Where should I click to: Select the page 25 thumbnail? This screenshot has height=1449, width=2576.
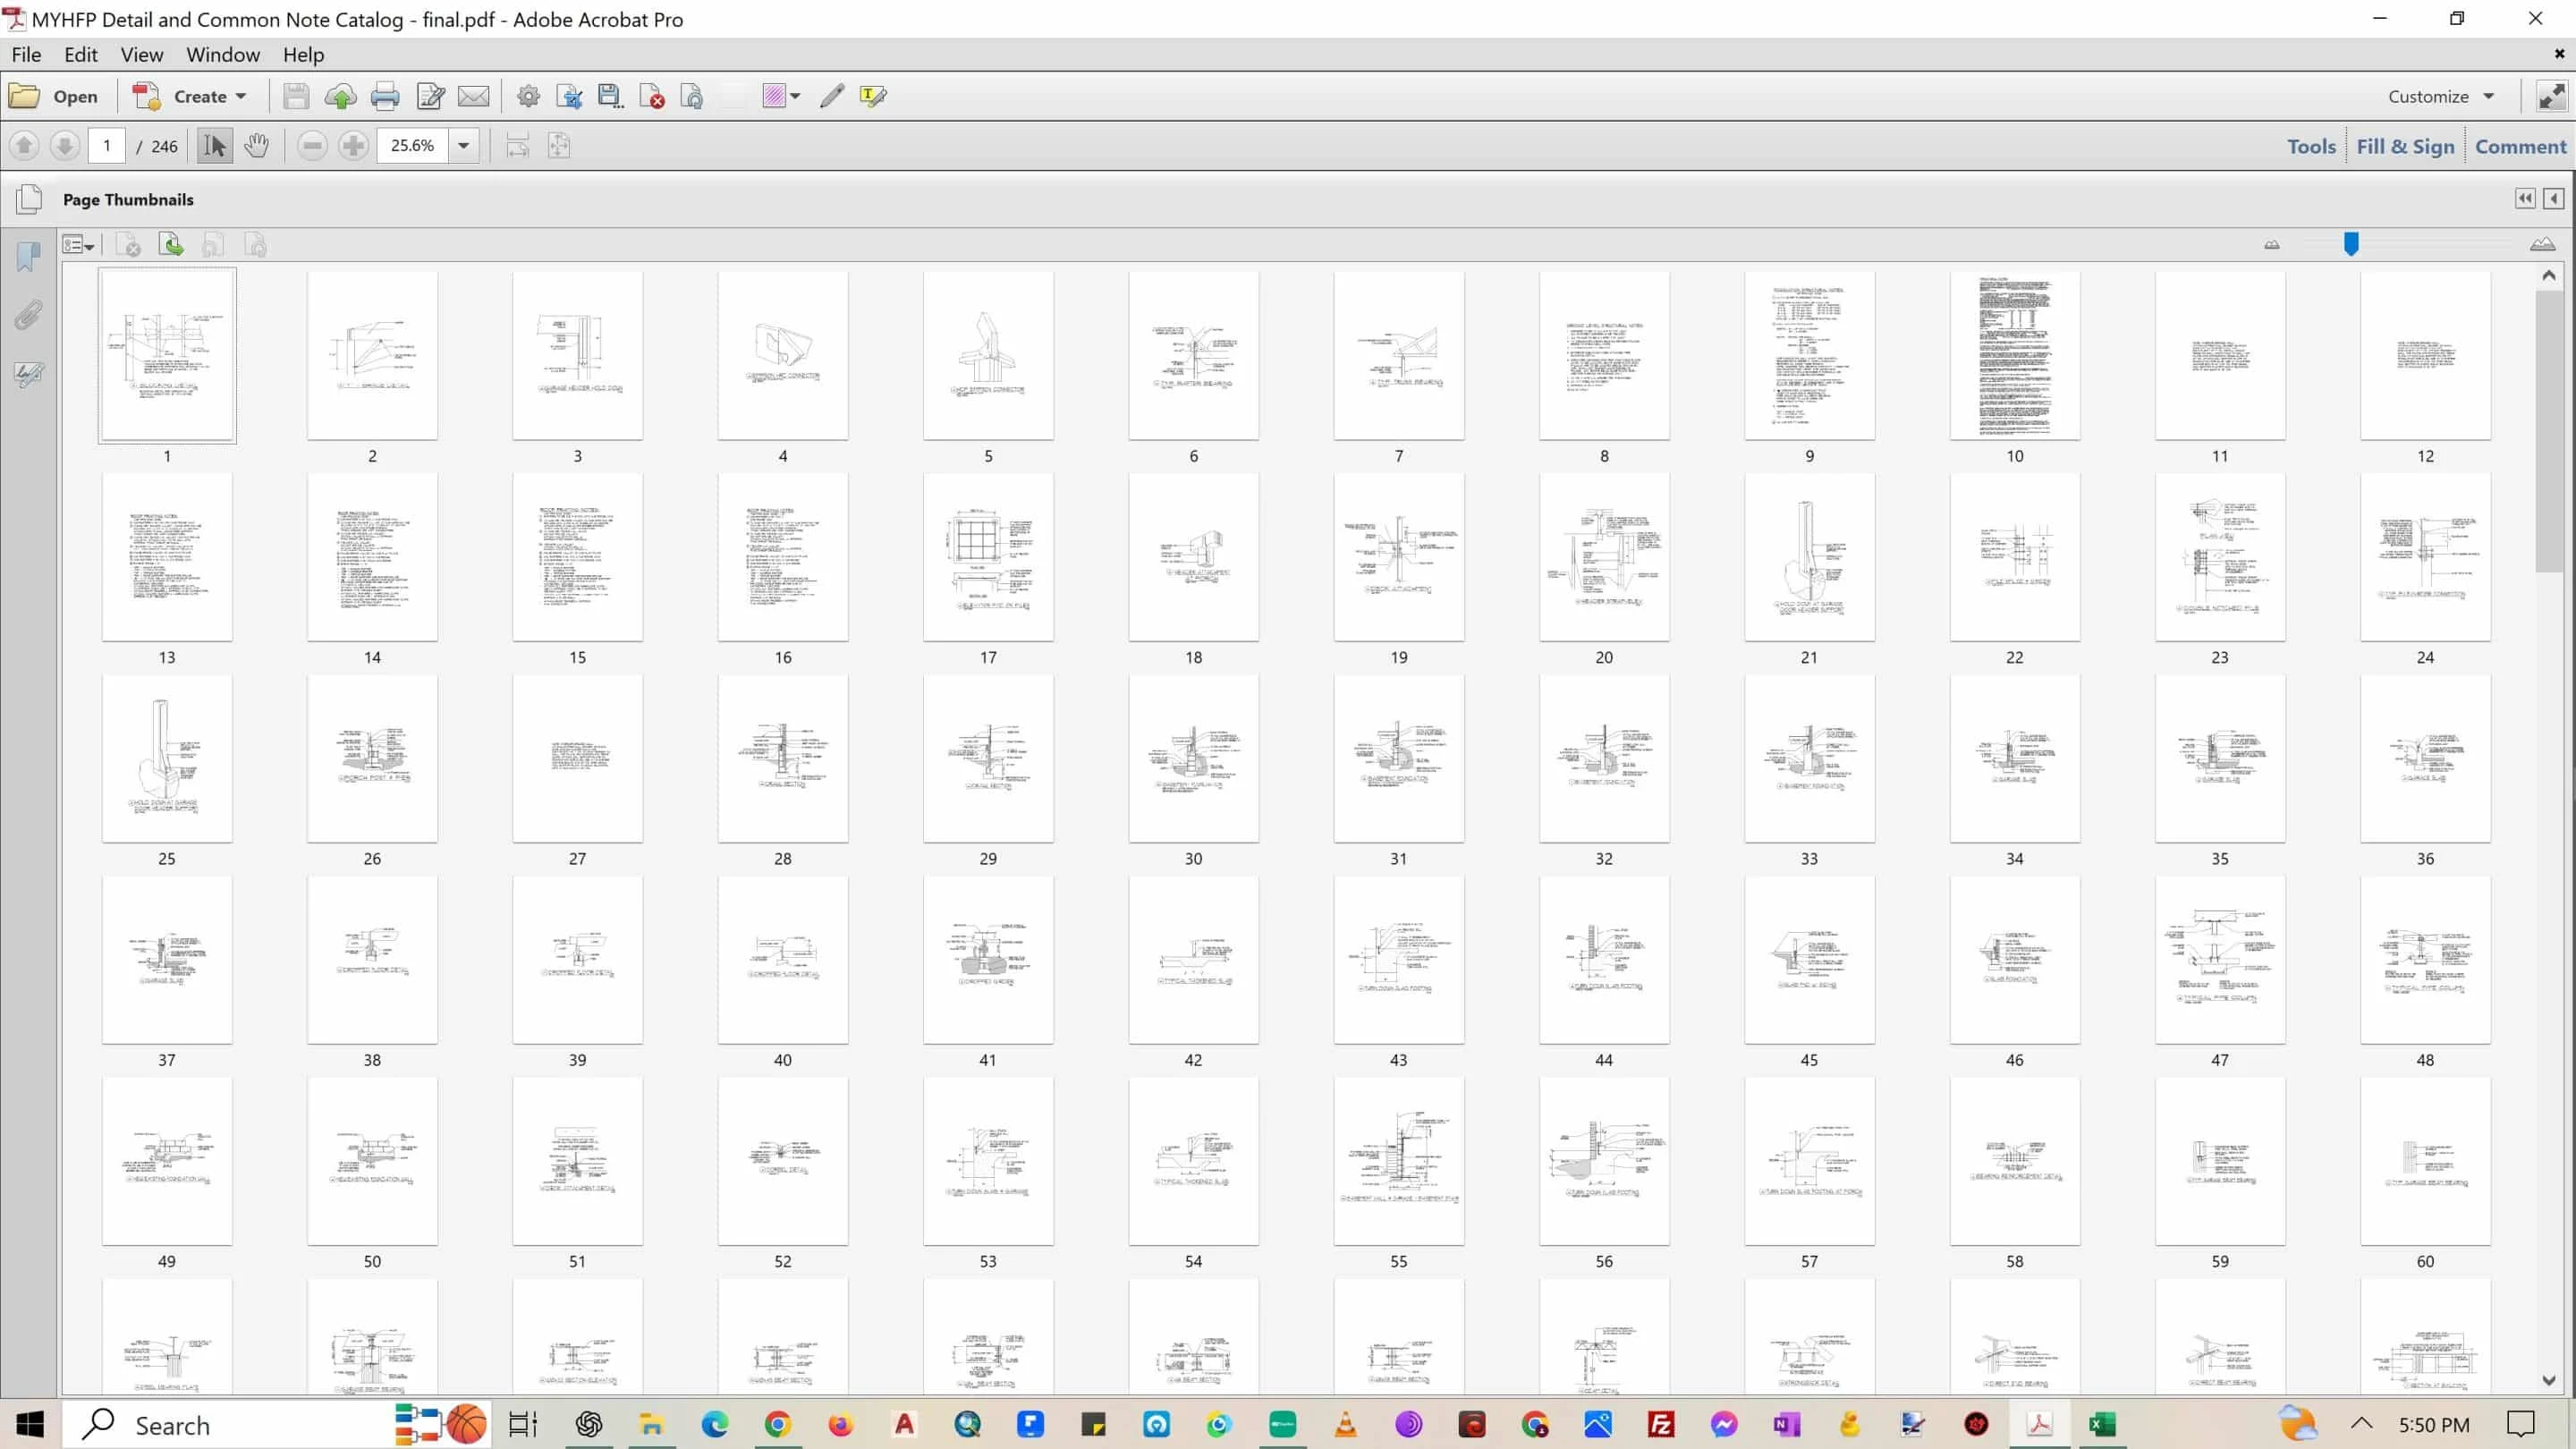[x=167, y=757]
